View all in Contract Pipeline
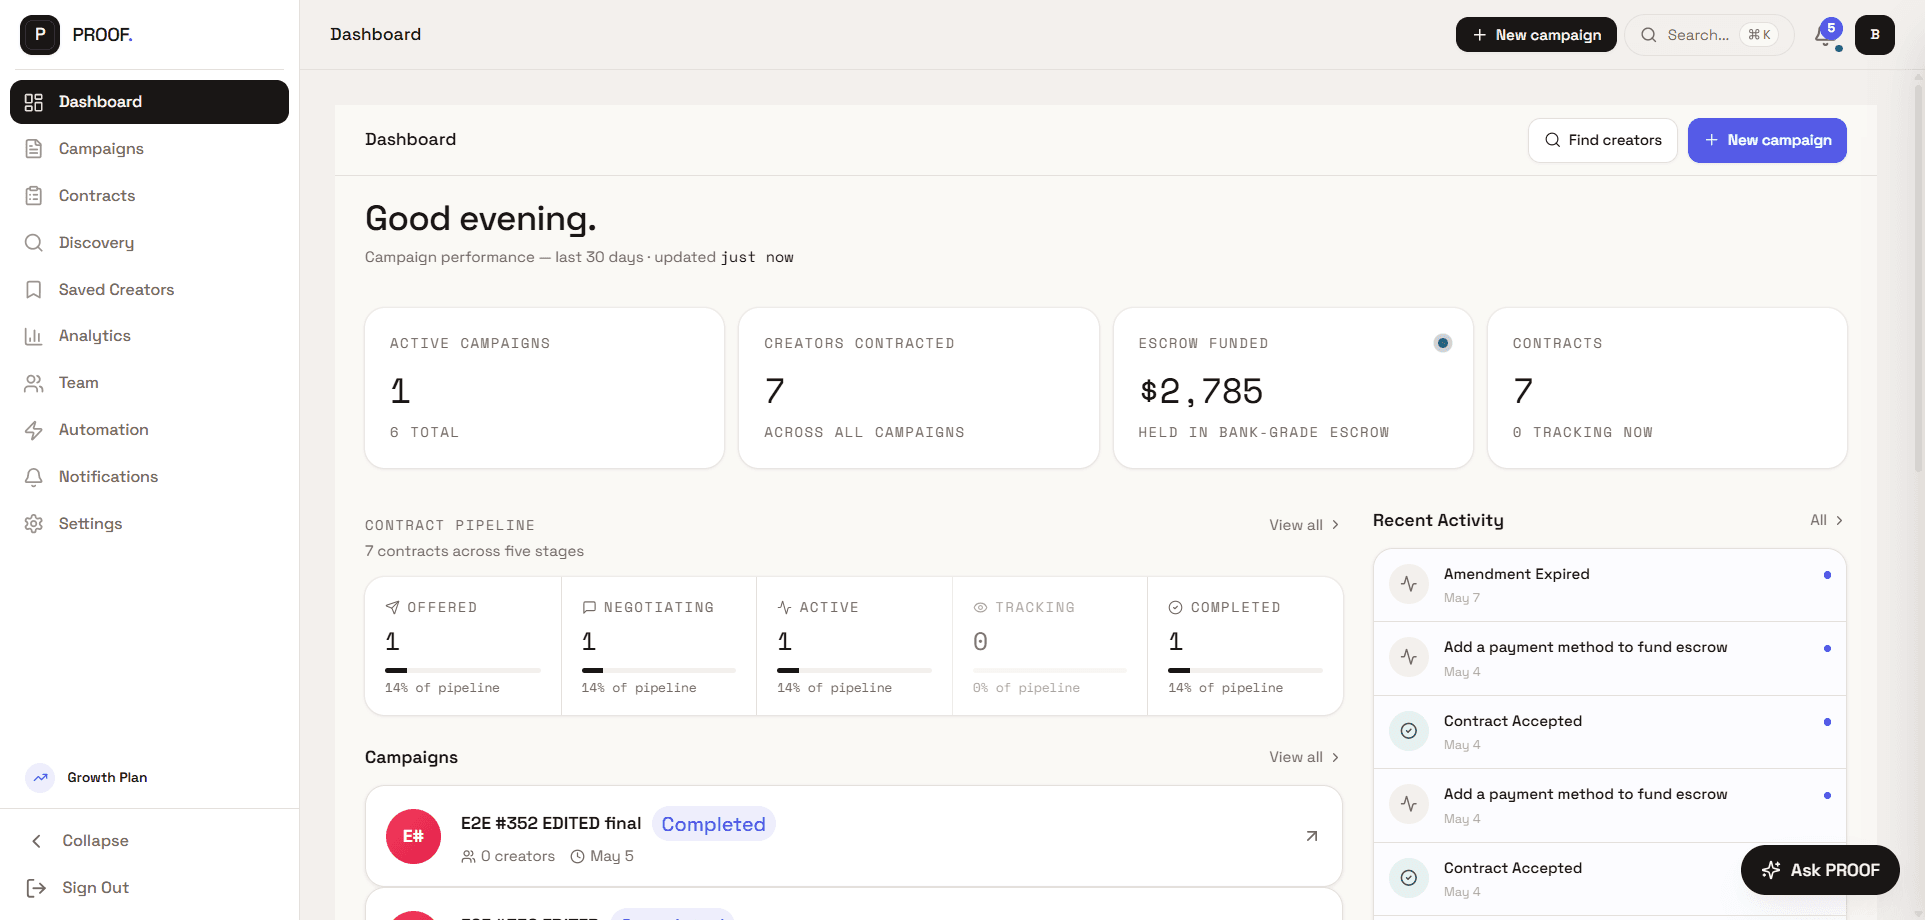Screen dimensions: 1925x920 click(x=1304, y=525)
